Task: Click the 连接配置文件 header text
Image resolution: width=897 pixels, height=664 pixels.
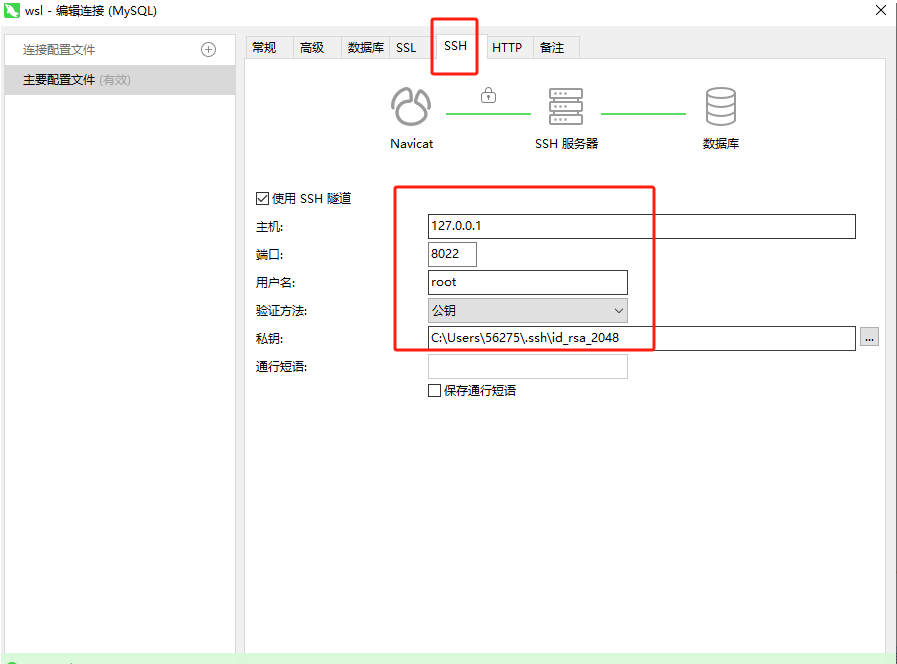Action: pos(59,50)
